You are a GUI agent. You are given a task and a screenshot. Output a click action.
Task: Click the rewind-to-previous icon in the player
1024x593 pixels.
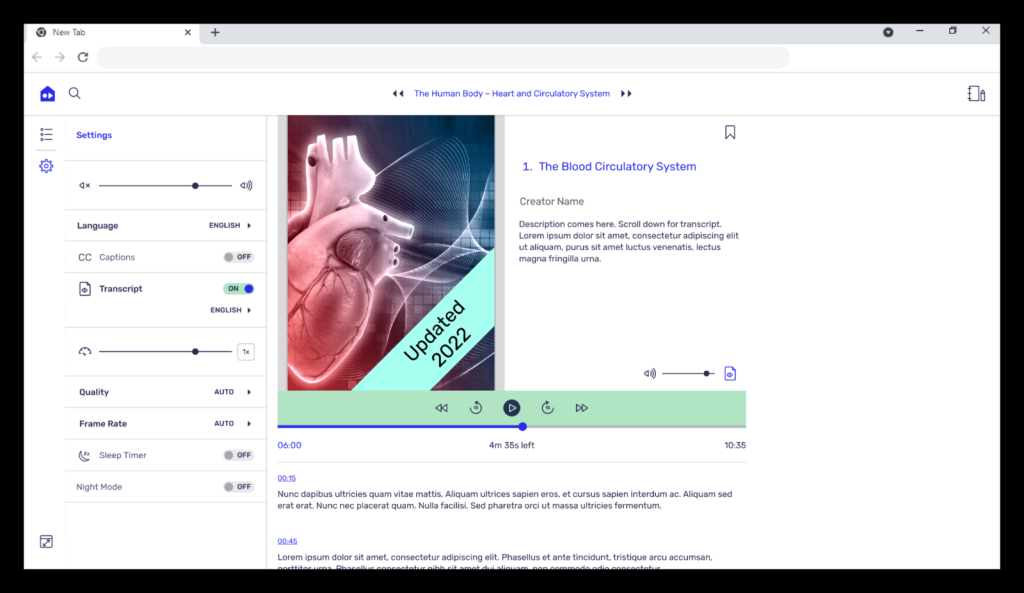[441, 407]
